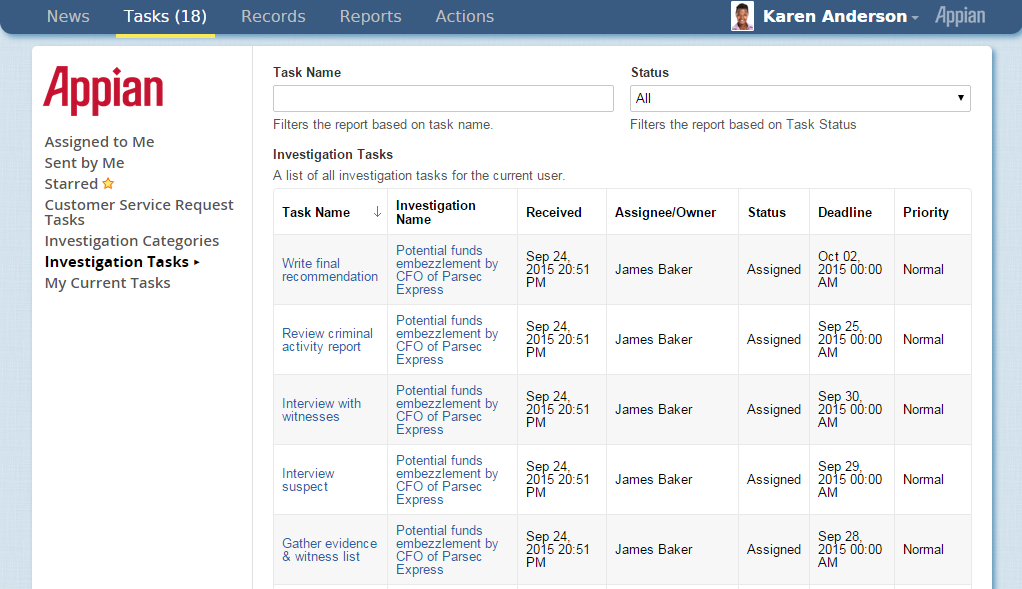Open the Records tab
Viewport: 1022px width, 589px height.
tap(273, 16)
